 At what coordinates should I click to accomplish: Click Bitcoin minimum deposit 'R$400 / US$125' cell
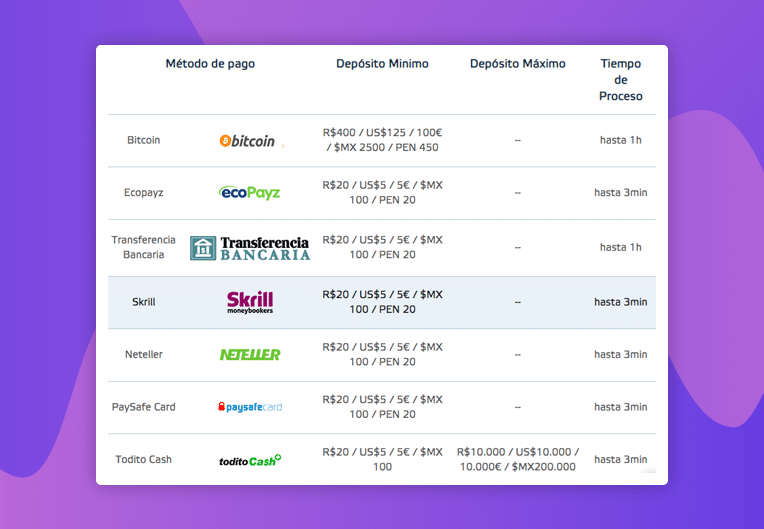pos(382,140)
